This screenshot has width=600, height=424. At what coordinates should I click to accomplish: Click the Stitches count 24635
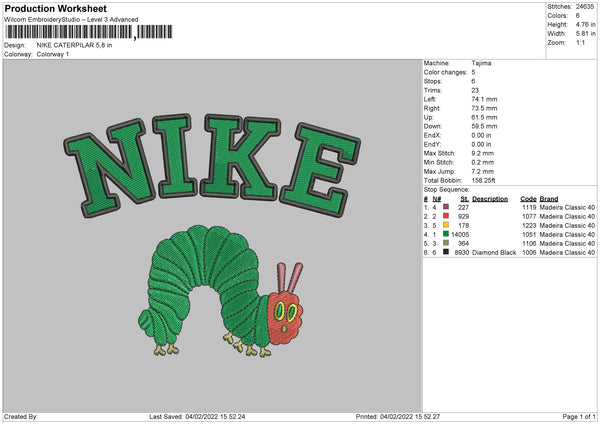click(x=585, y=7)
